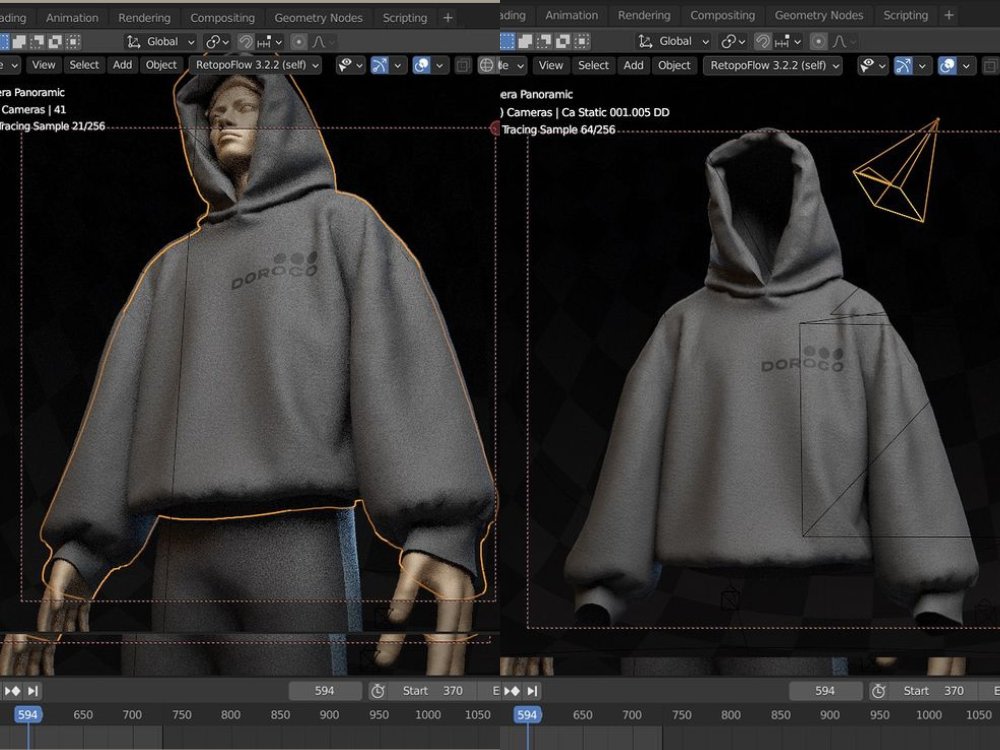
Task: Open snapping options dropdown in left window
Action: (x=270, y=42)
